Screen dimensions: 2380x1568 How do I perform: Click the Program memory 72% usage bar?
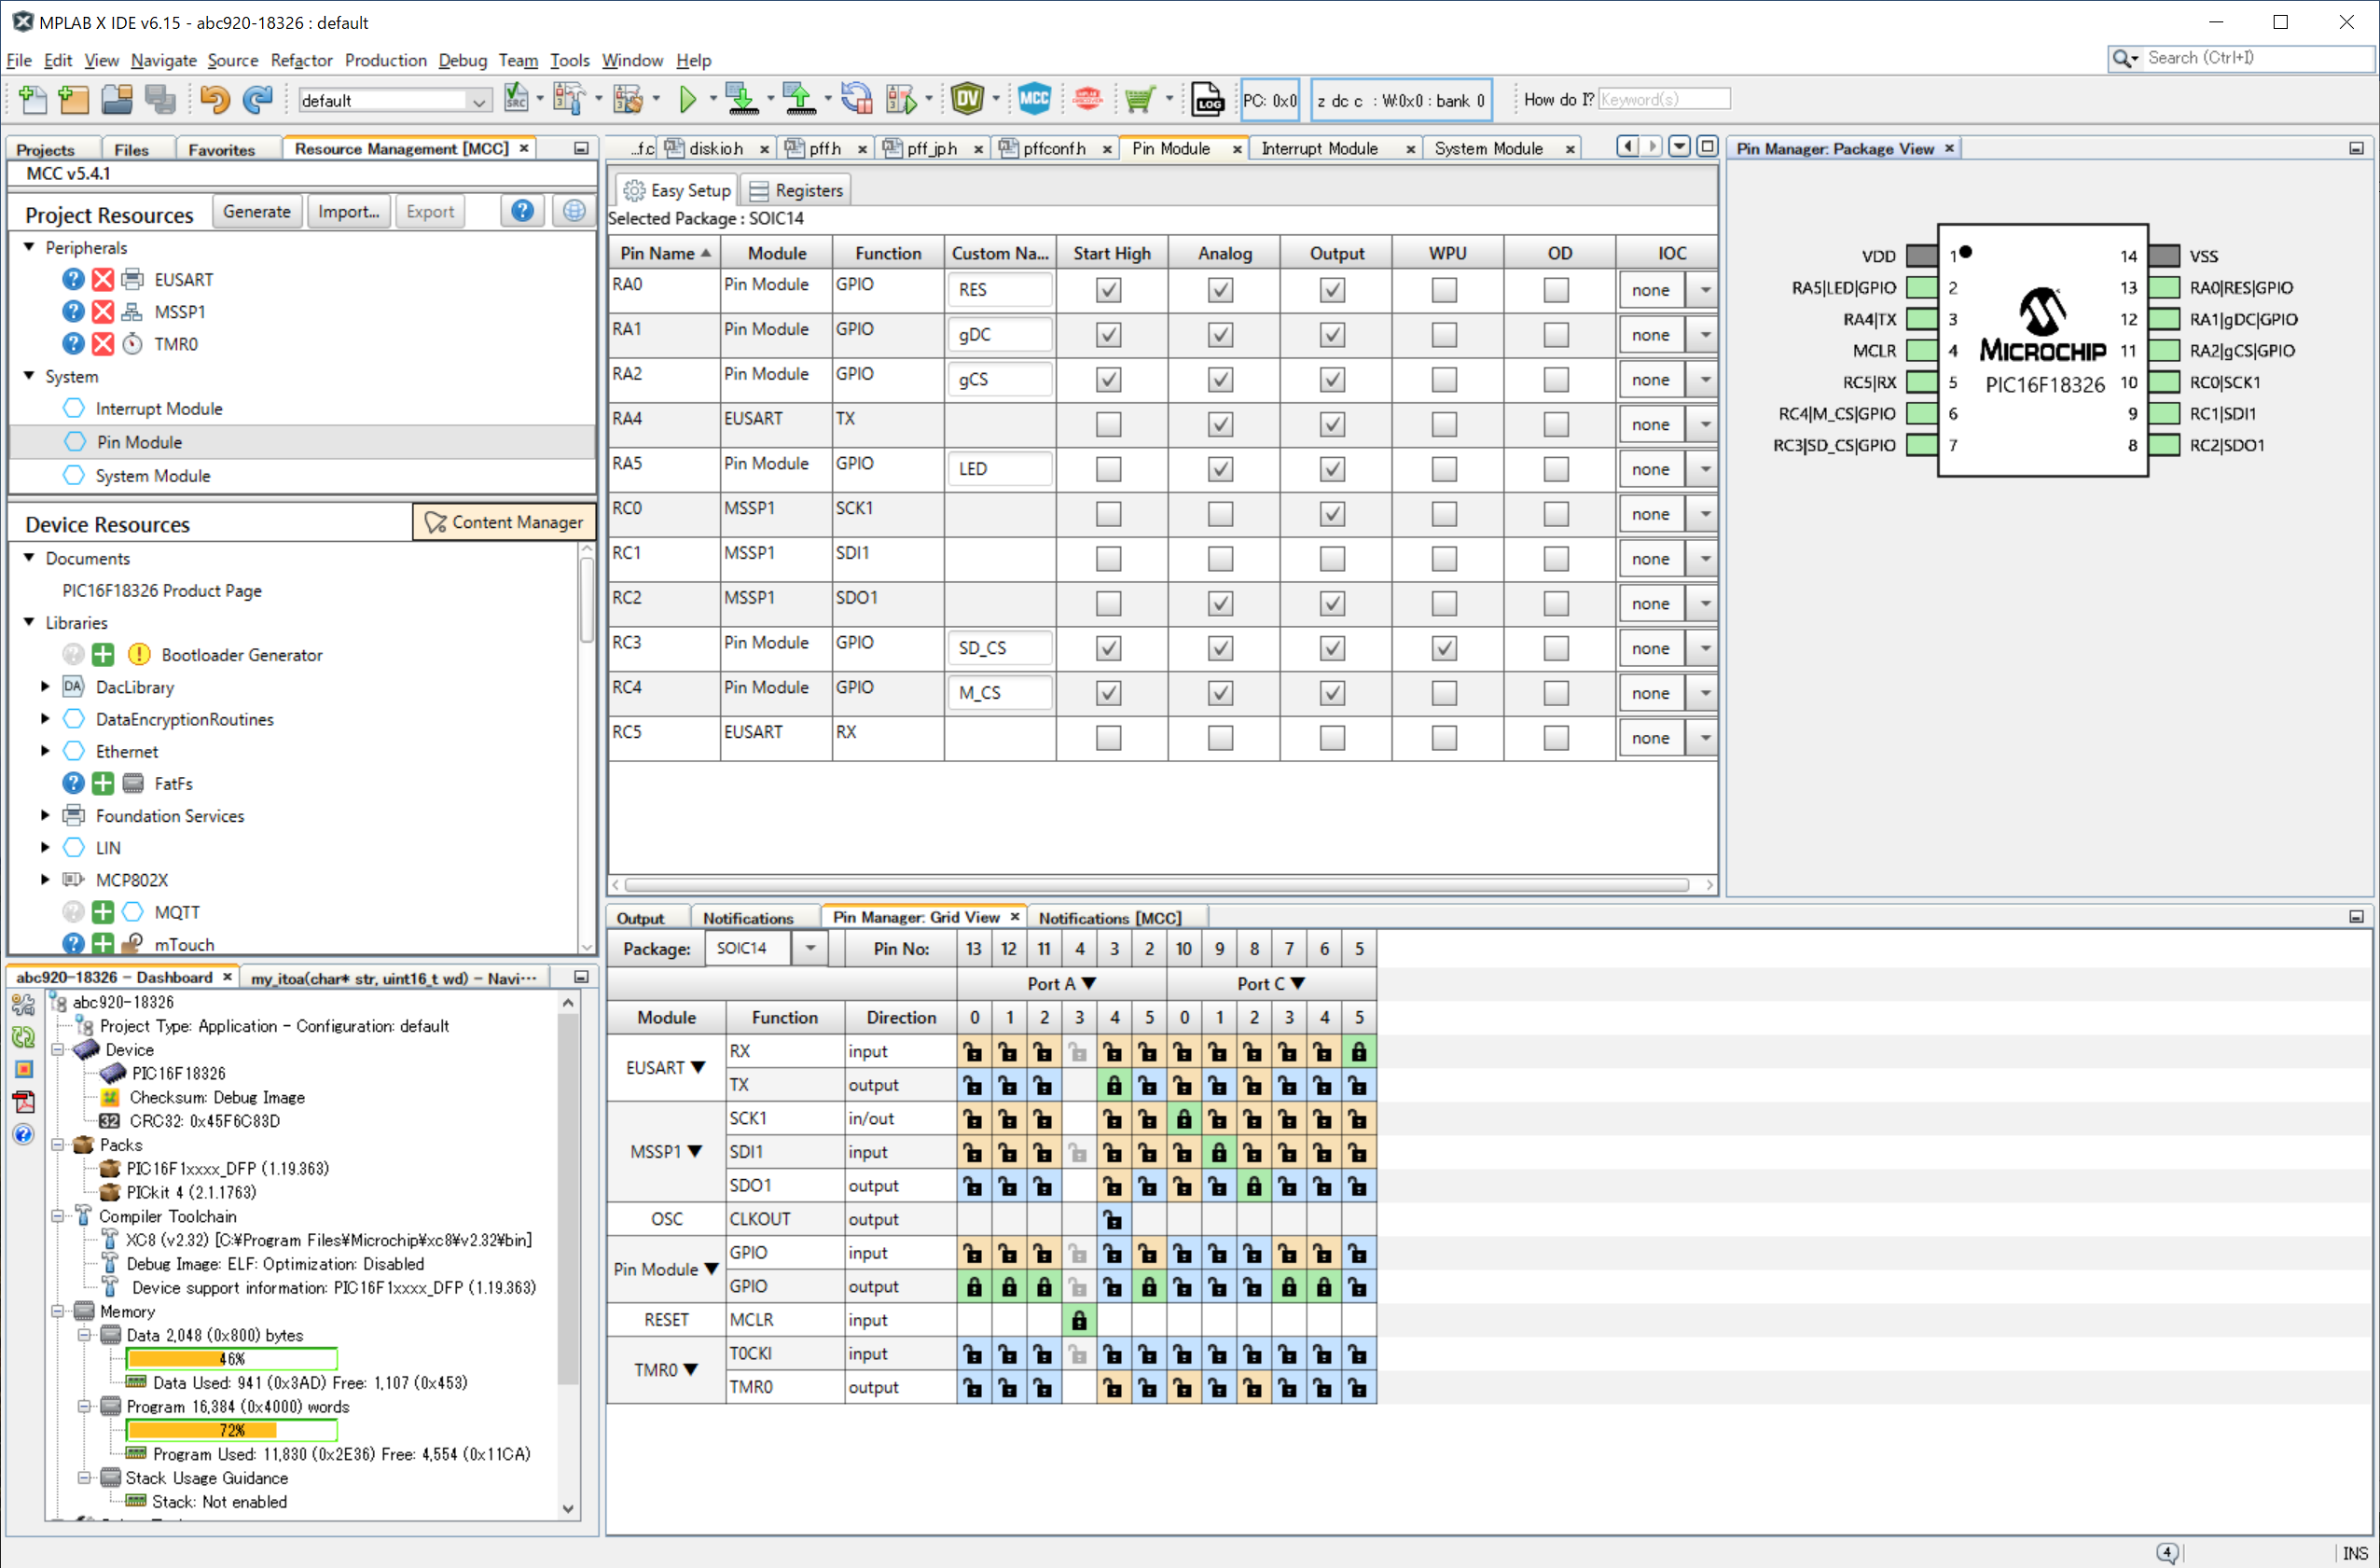(x=232, y=1430)
